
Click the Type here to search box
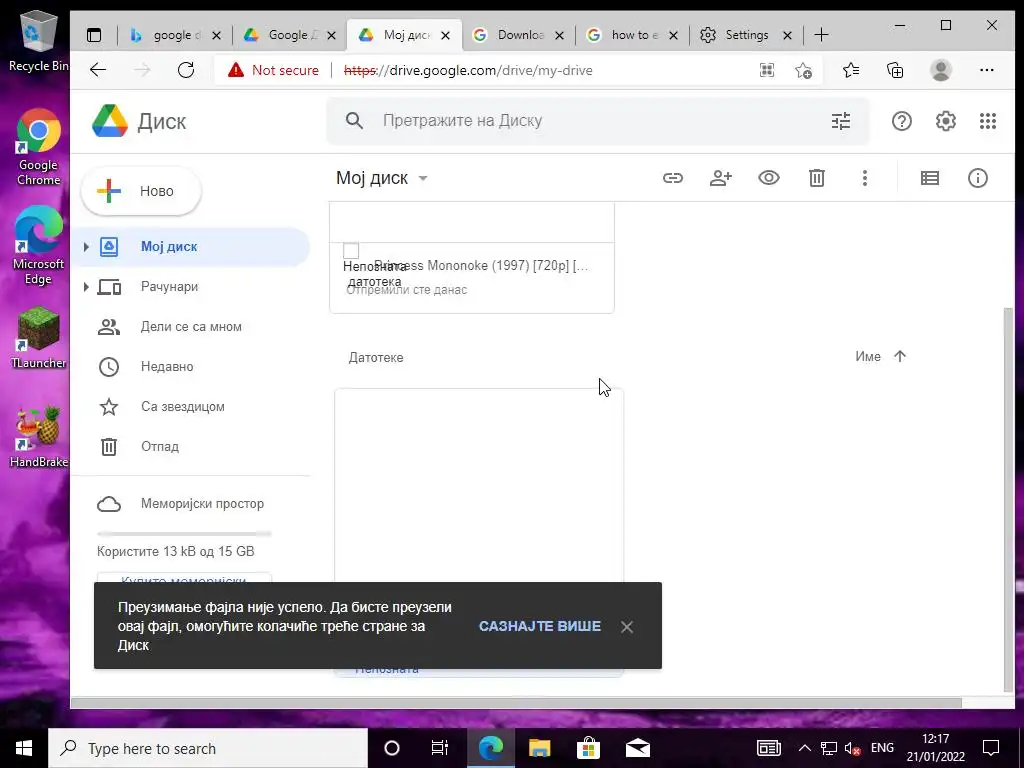pos(208,748)
